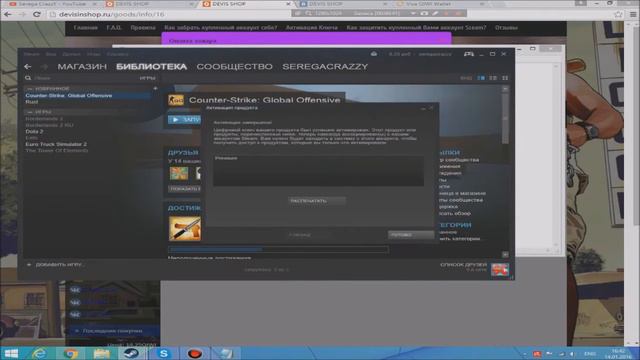Image resolution: width=640 pixels, height=360 pixels.
Task: Click the user avatar in Steam footer
Action: coord(500,269)
